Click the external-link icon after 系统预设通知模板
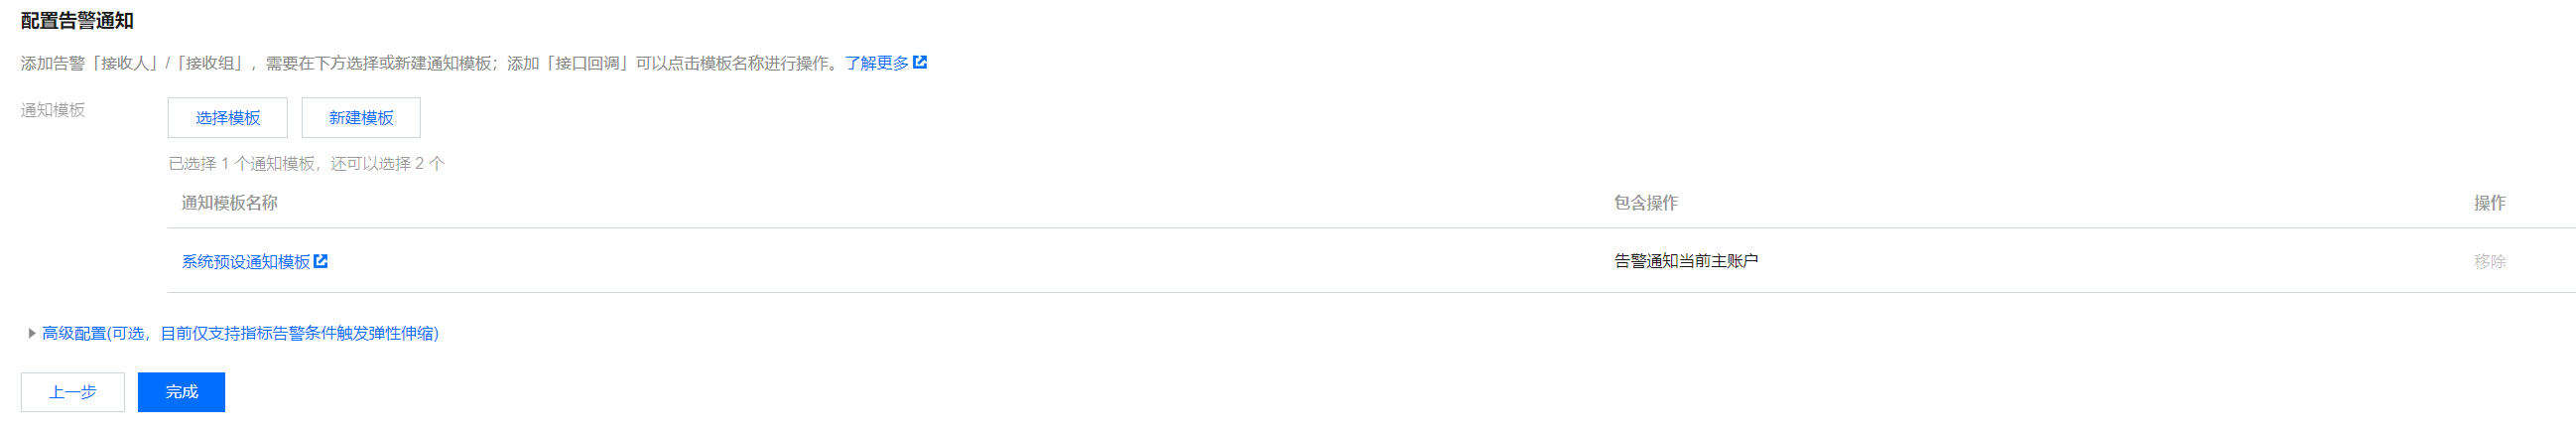 point(321,261)
